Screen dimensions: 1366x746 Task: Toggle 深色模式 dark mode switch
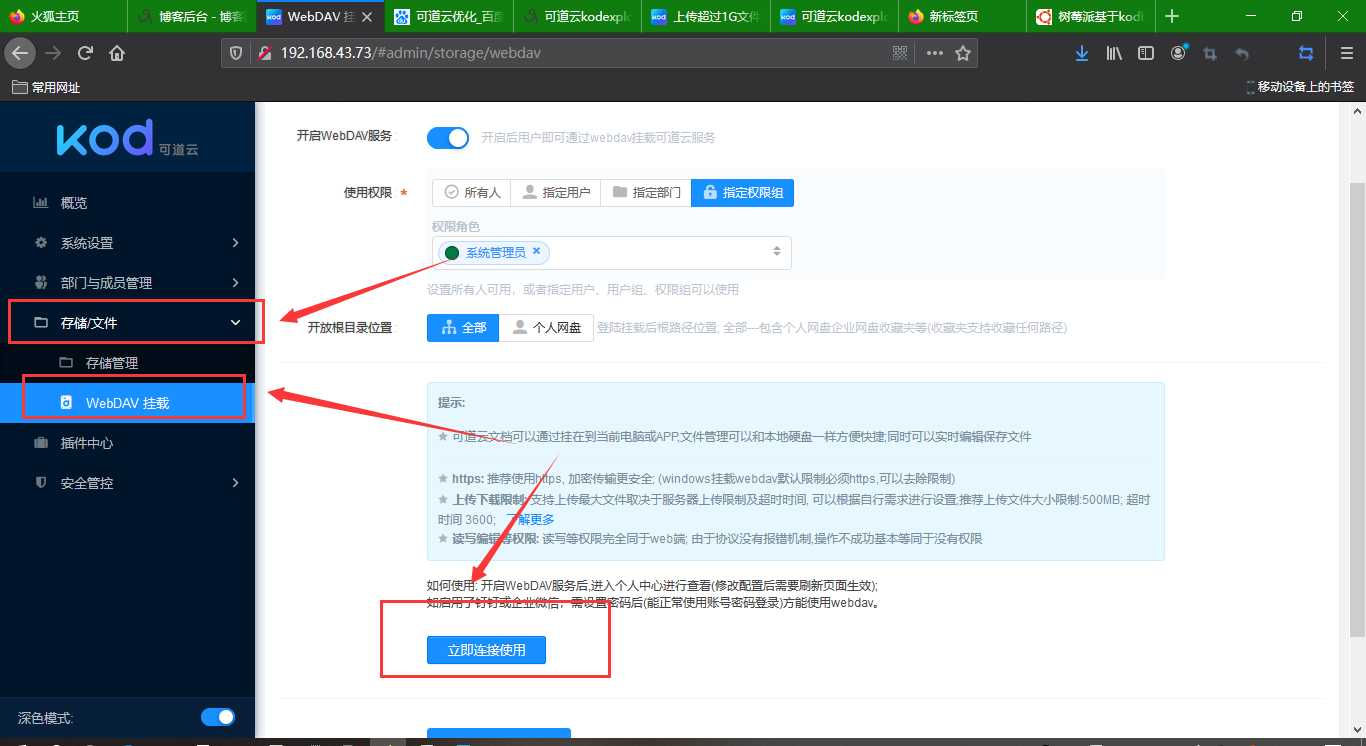217,717
